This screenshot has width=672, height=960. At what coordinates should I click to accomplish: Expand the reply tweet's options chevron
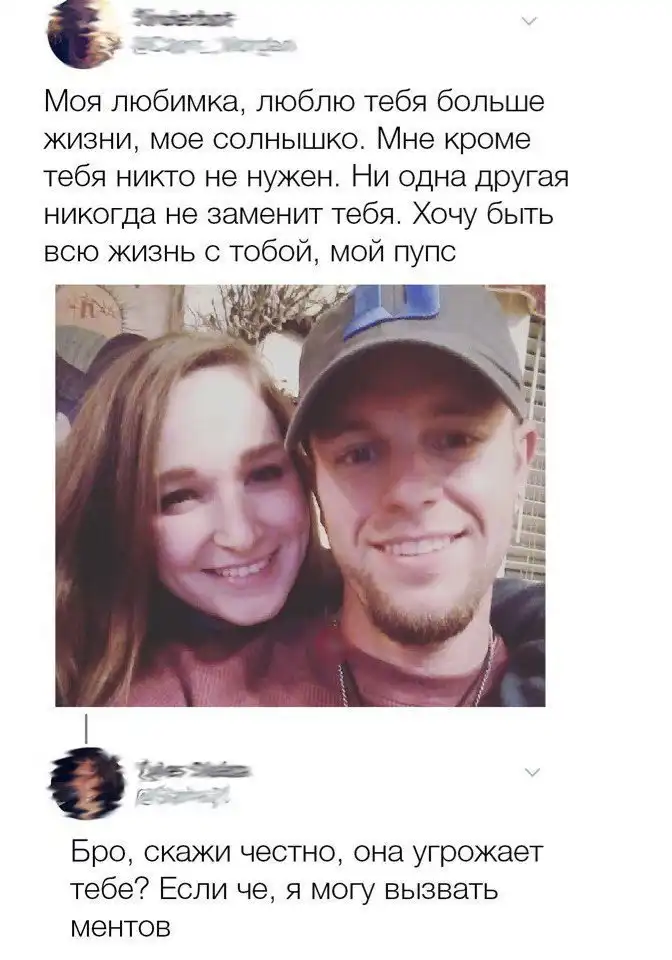point(533,773)
